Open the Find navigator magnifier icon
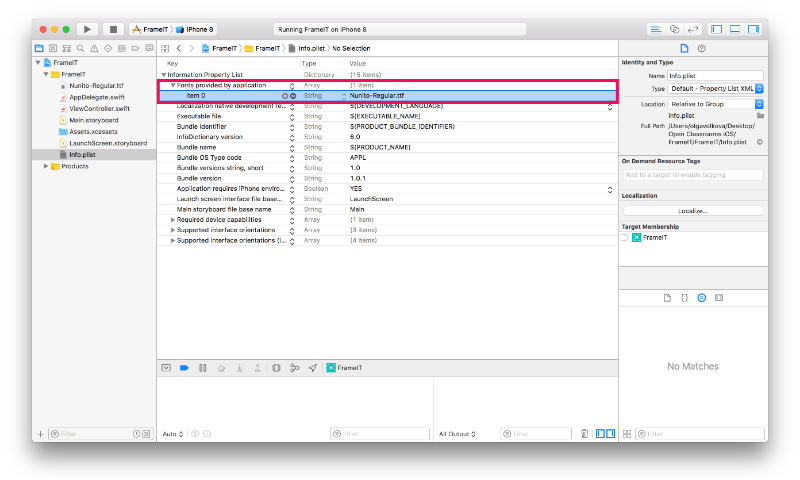This screenshot has width=800, height=480. (80, 48)
